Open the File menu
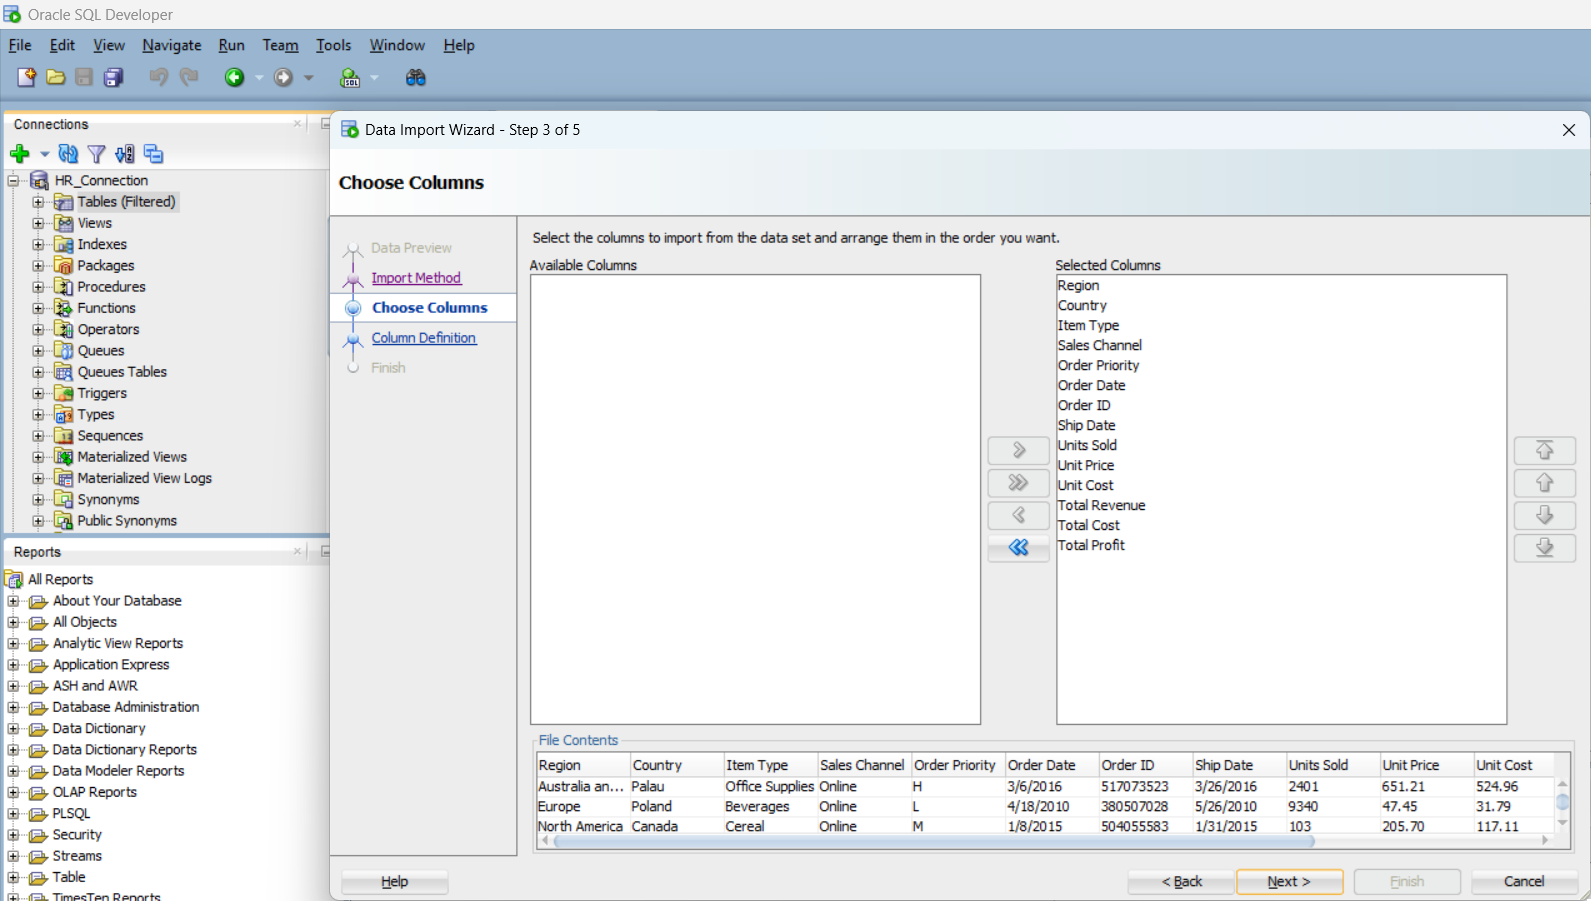The width and height of the screenshot is (1591, 901). click(x=20, y=45)
